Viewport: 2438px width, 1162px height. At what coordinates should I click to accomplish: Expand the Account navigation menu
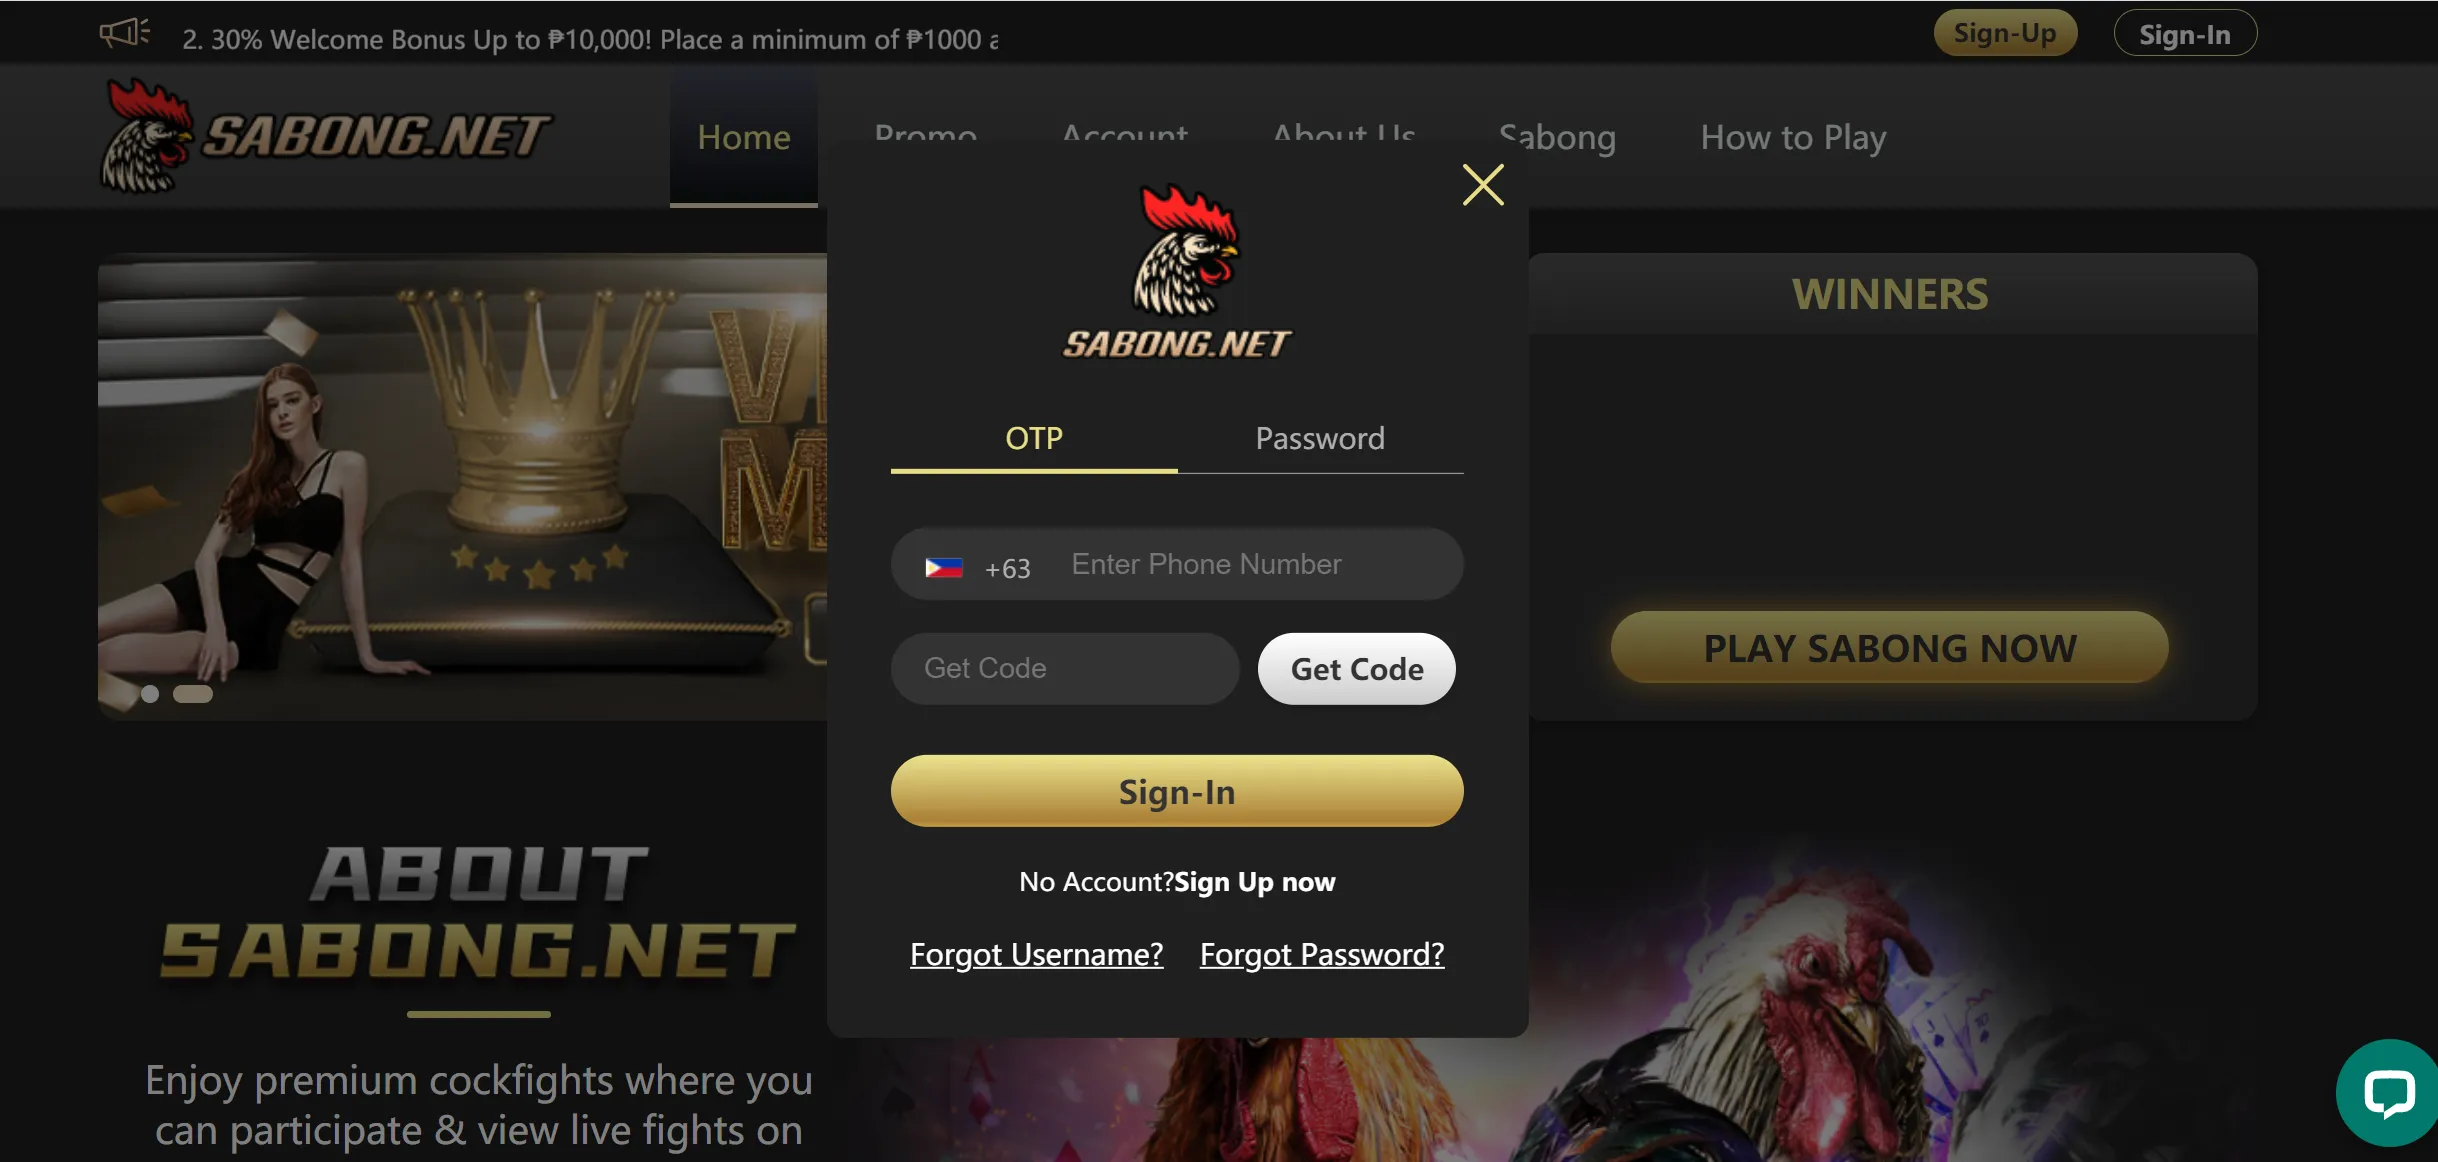pos(1124,137)
